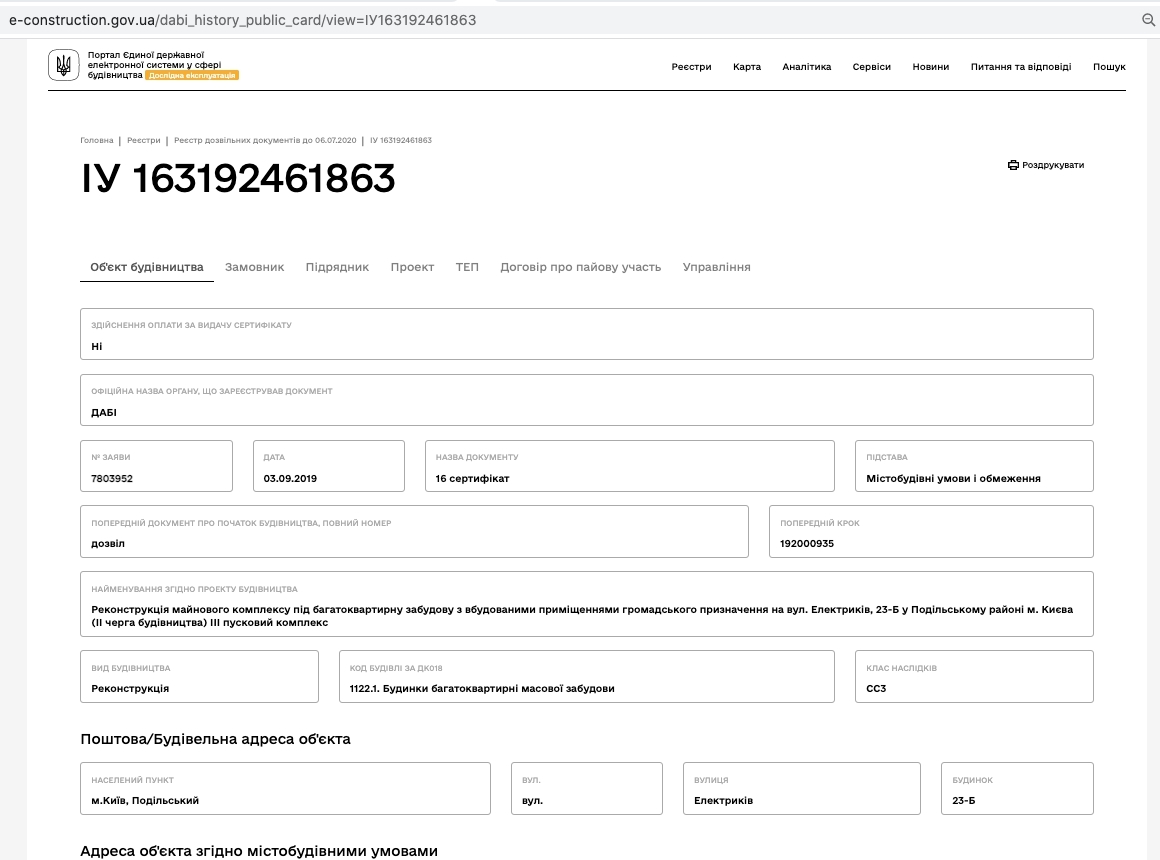Select the Об'єкт будівництва tab
This screenshot has height=860, width=1160.
click(146, 267)
